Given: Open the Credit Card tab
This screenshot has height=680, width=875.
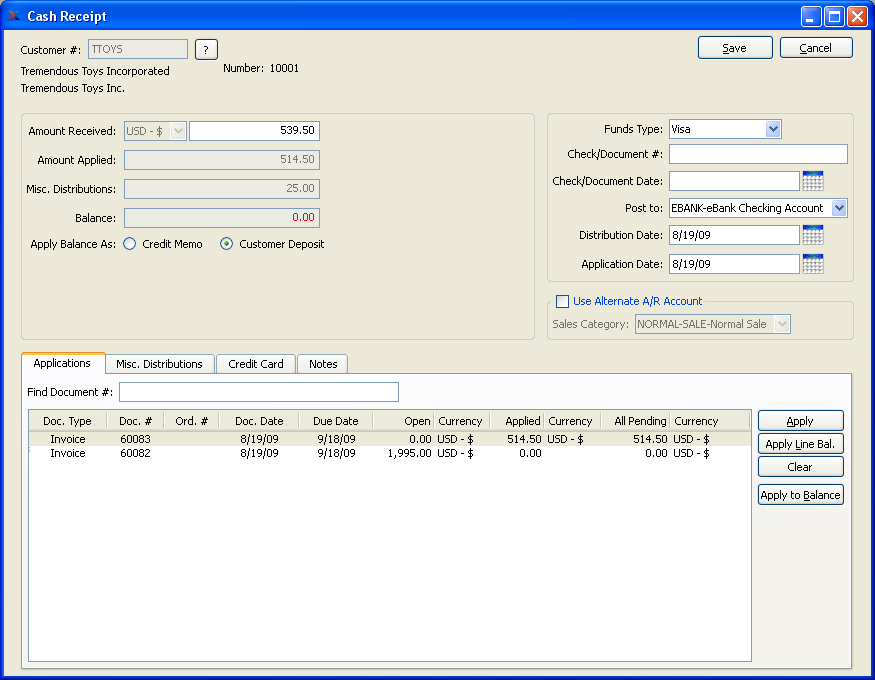Looking at the screenshot, I should tap(256, 364).
